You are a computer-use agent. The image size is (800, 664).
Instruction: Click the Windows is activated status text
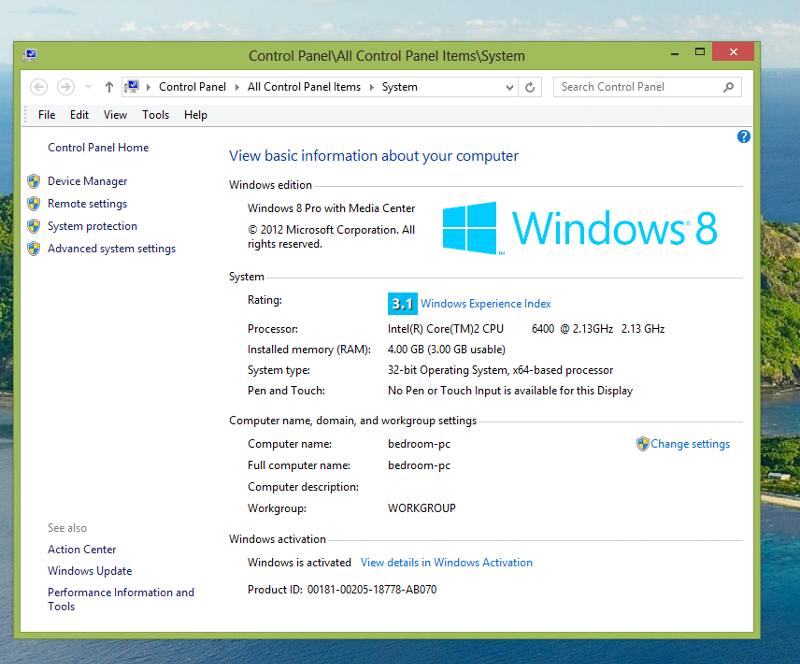point(299,562)
